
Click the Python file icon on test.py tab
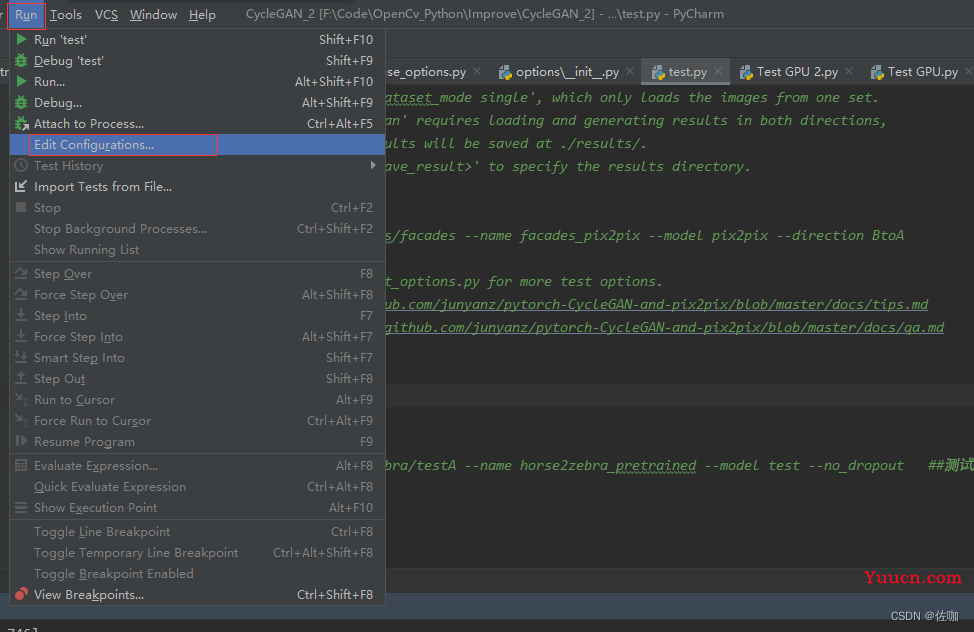658,72
